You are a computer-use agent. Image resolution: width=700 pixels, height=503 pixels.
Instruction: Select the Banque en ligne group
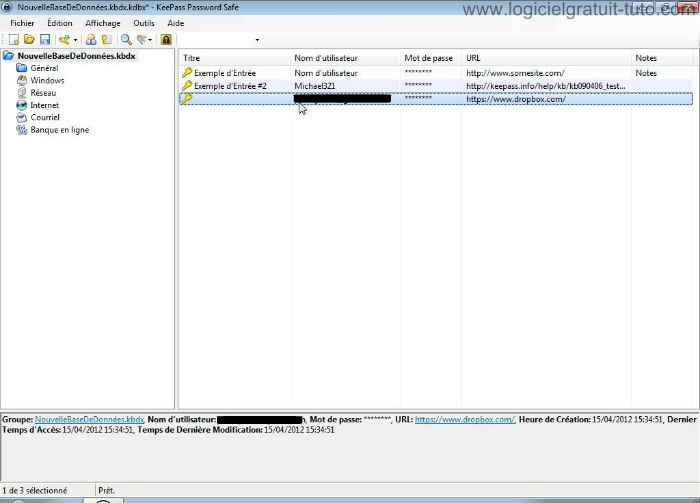tap(60, 130)
